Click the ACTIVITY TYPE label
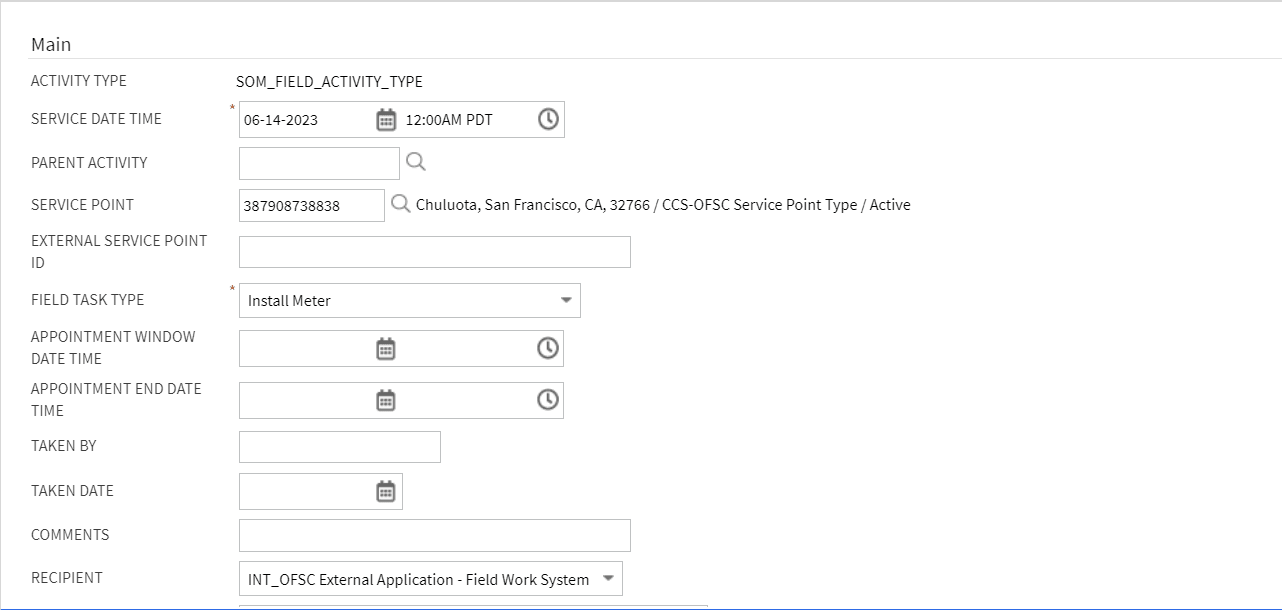 tap(79, 81)
